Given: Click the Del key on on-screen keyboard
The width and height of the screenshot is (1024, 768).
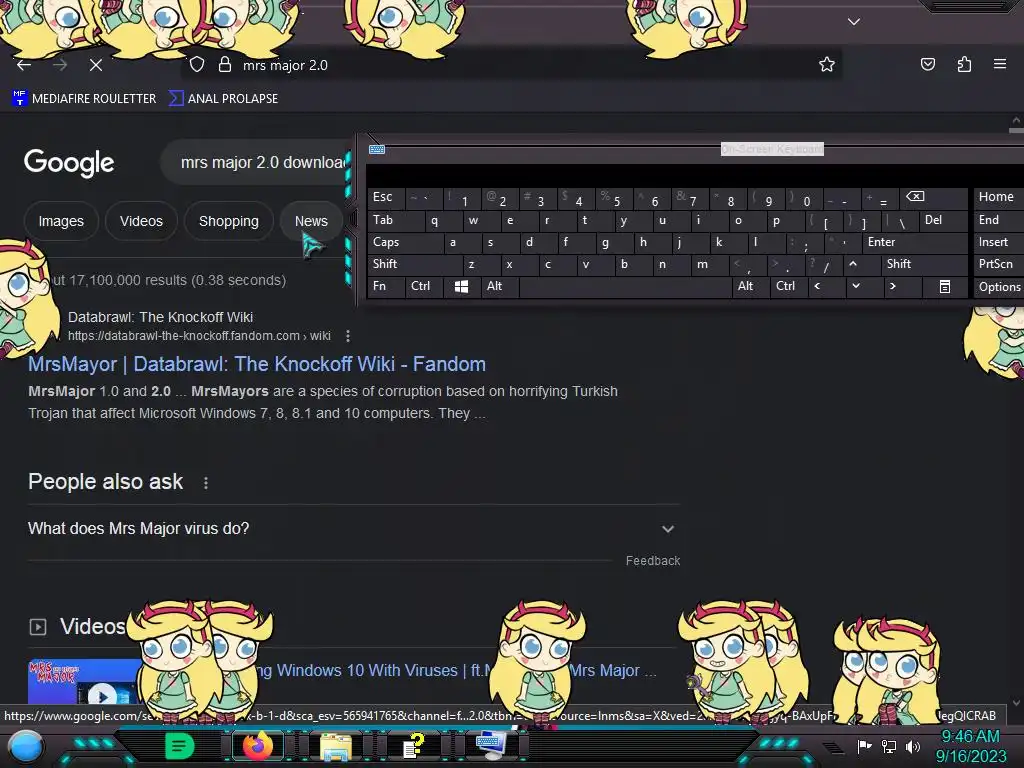Looking at the screenshot, I should point(942,220).
